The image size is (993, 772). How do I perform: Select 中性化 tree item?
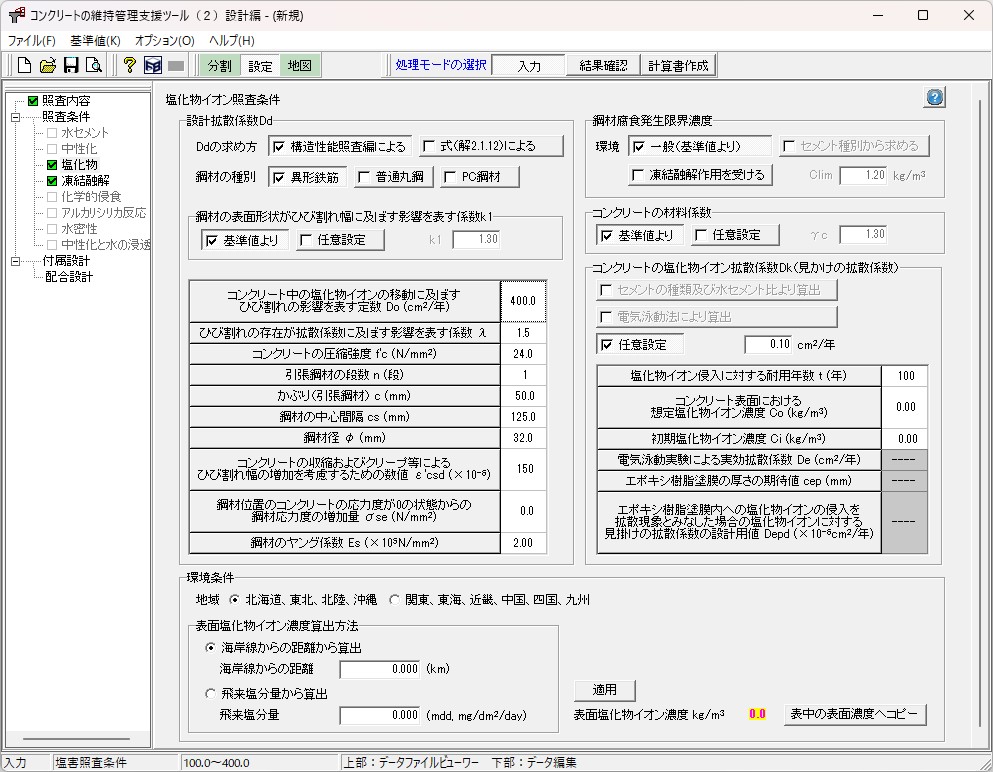pos(79,149)
